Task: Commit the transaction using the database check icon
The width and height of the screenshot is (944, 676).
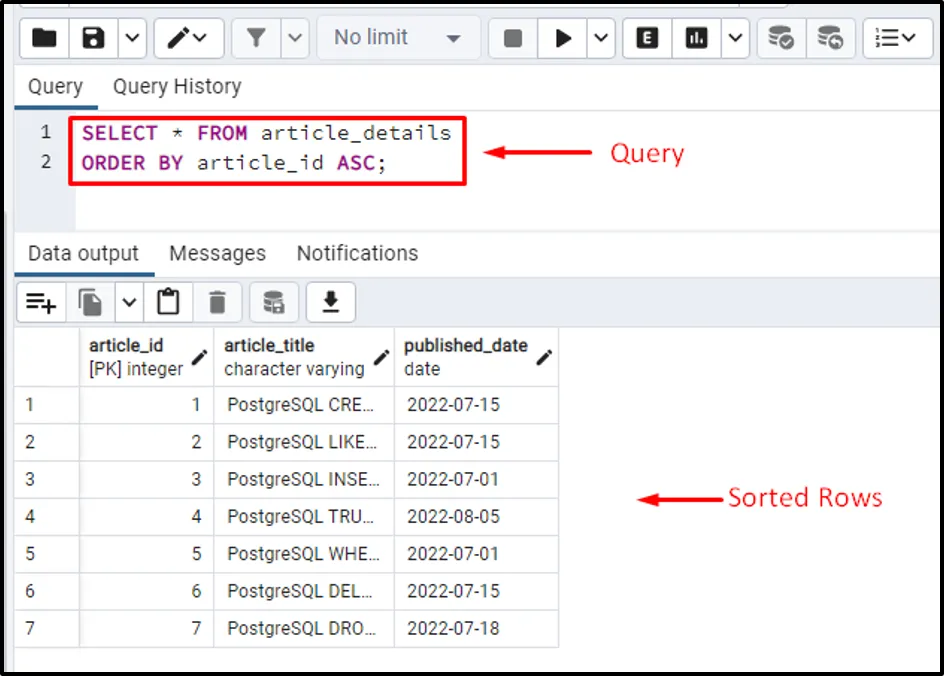Action: [781, 38]
